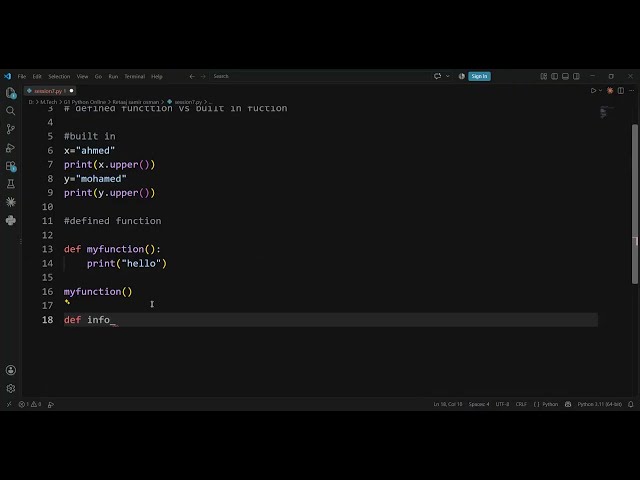The image size is (640, 480).
Task: Run the Python file with play icon
Action: 593,91
